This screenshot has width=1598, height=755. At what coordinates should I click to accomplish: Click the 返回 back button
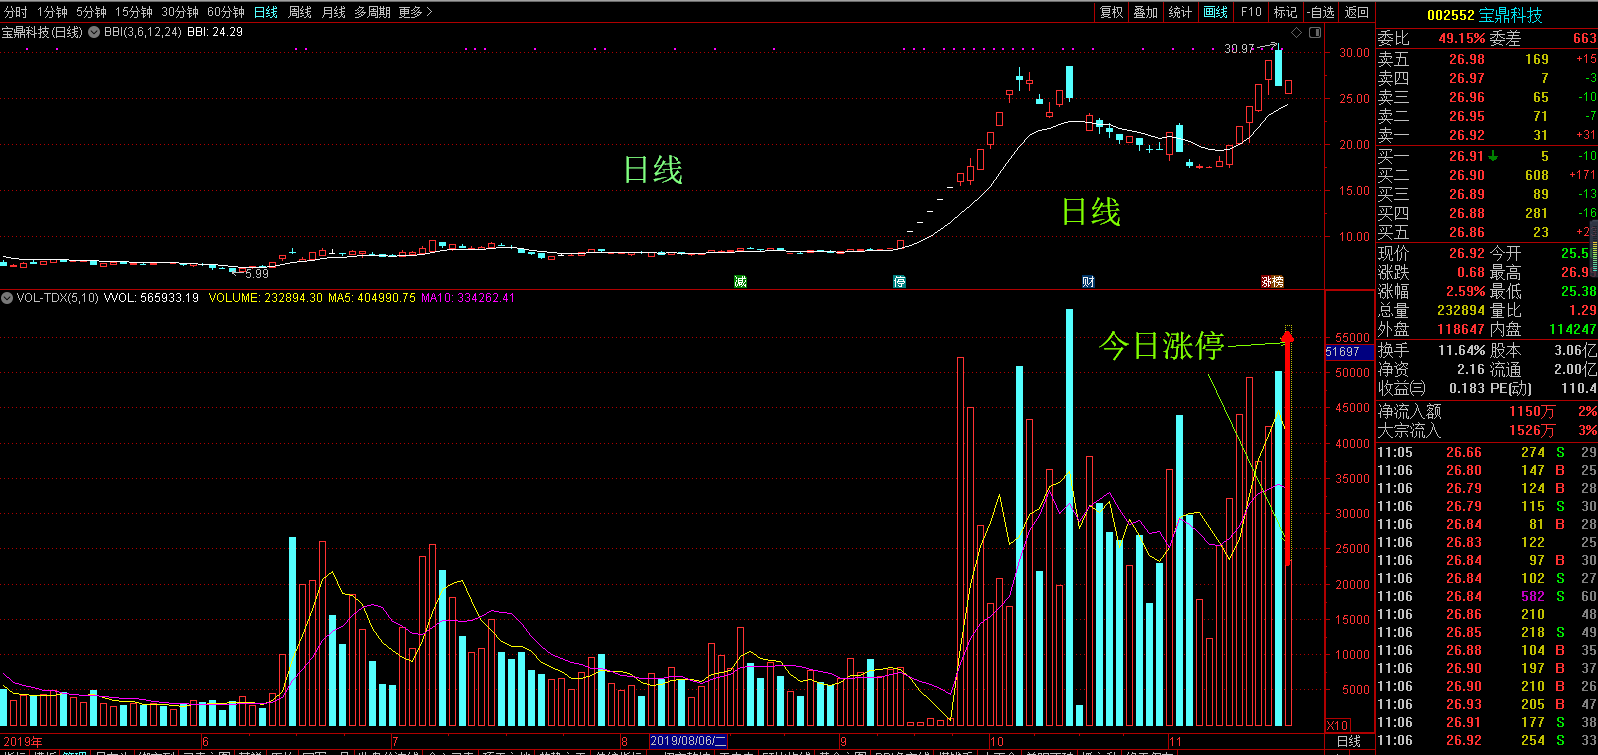click(x=1357, y=12)
